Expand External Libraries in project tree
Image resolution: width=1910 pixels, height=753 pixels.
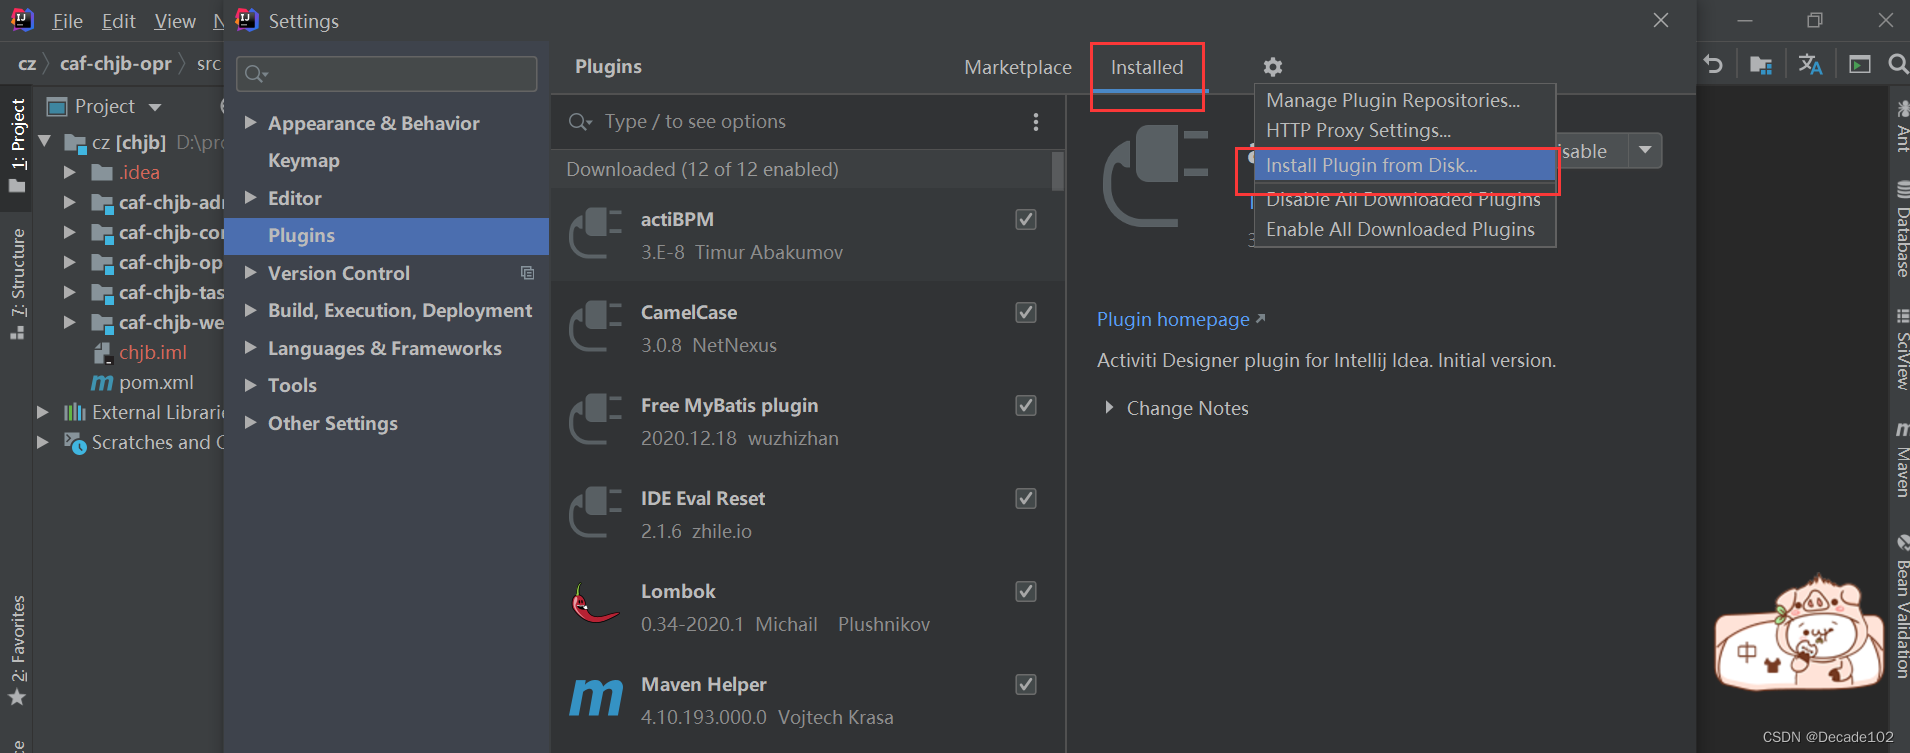tap(42, 412)
